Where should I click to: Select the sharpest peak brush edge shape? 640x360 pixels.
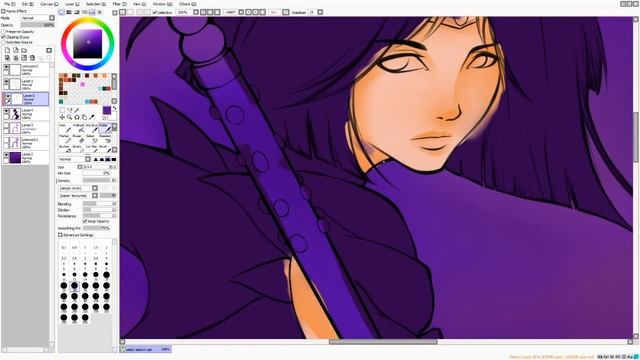click(x=96, y=159)
